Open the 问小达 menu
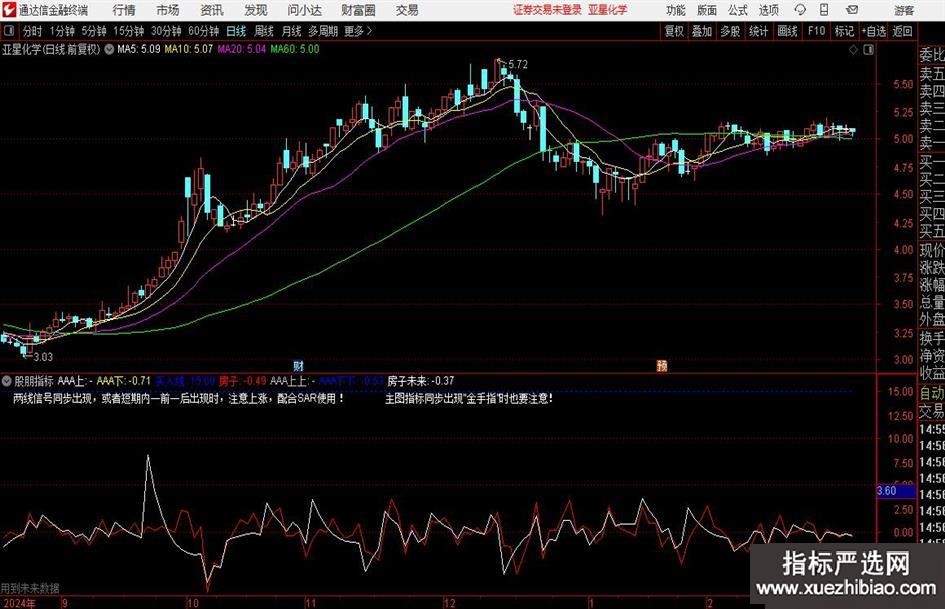Image resolution: width=945 pixels, height=609 pixels. click(304, 10)
